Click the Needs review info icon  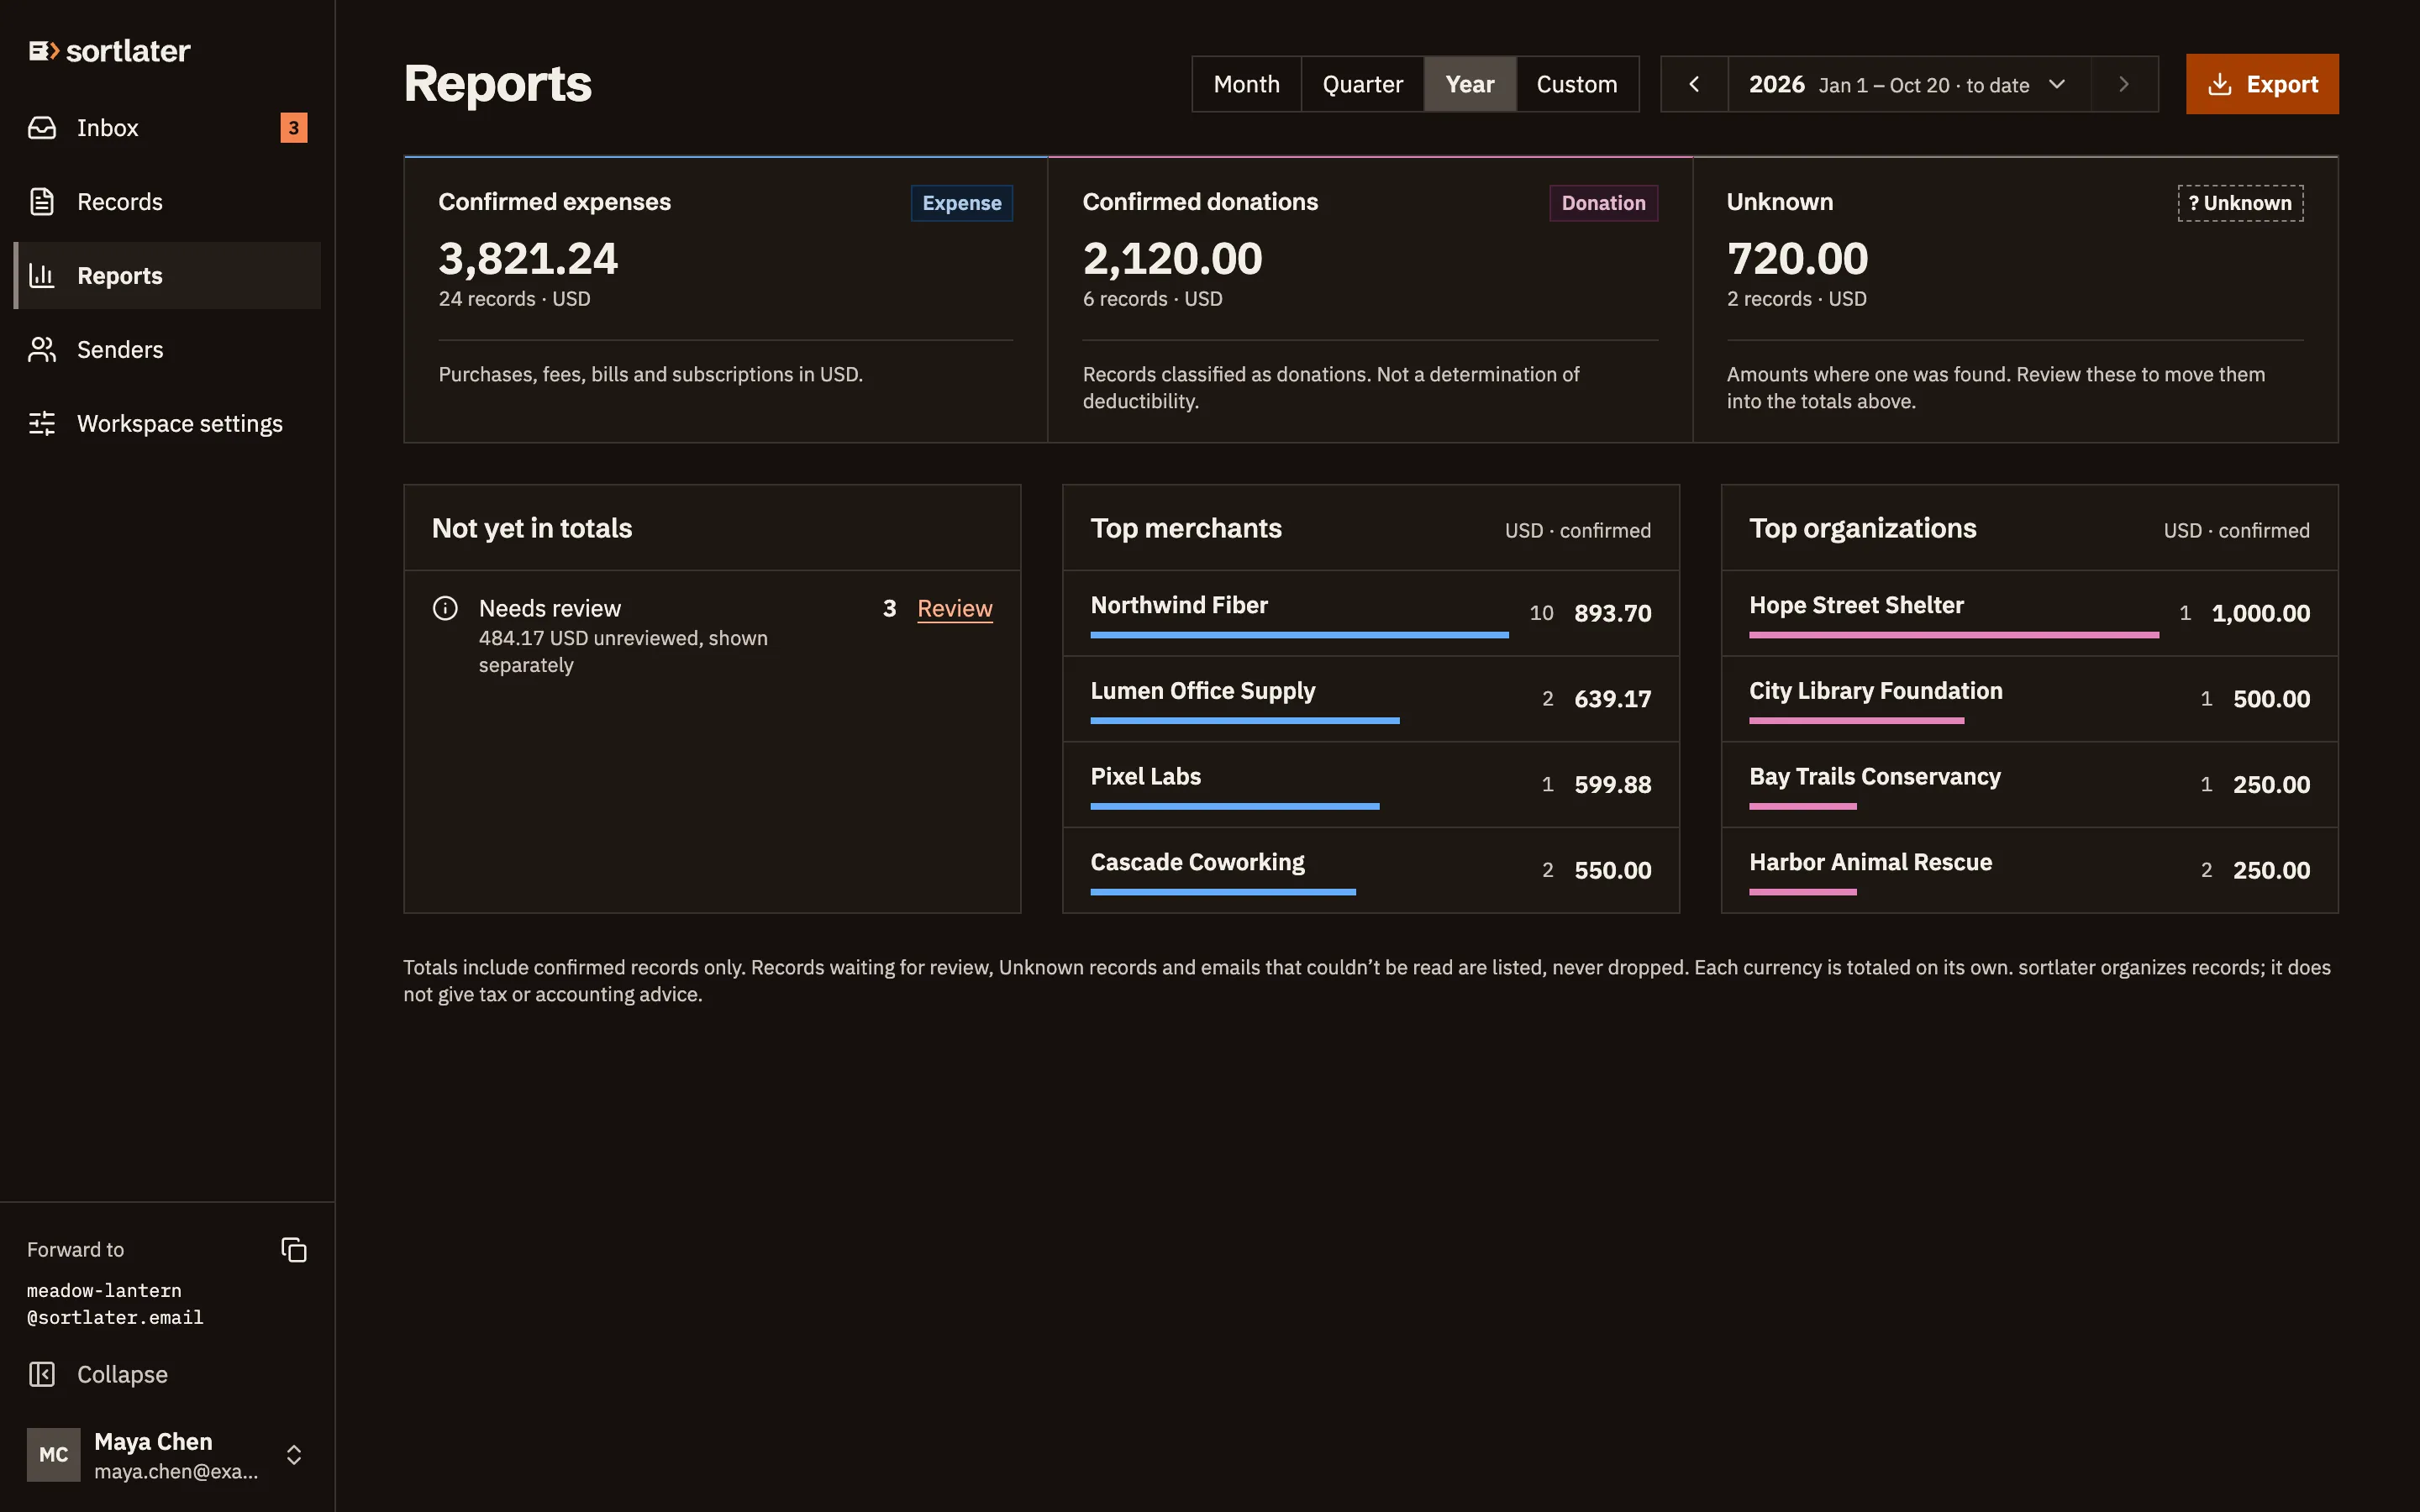(x=445, y=608)
